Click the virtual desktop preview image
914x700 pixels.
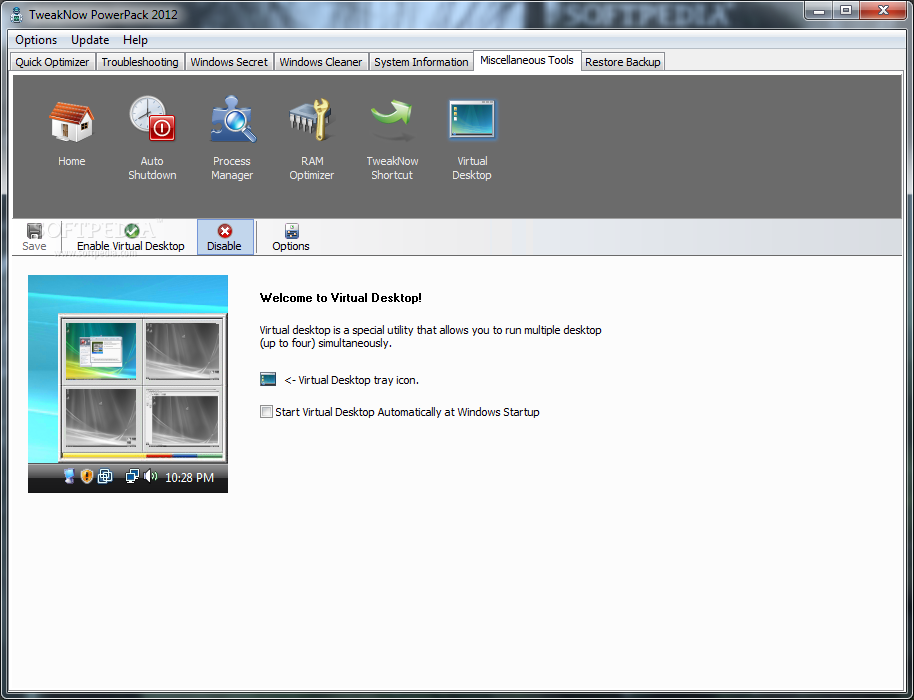(128, 384)
